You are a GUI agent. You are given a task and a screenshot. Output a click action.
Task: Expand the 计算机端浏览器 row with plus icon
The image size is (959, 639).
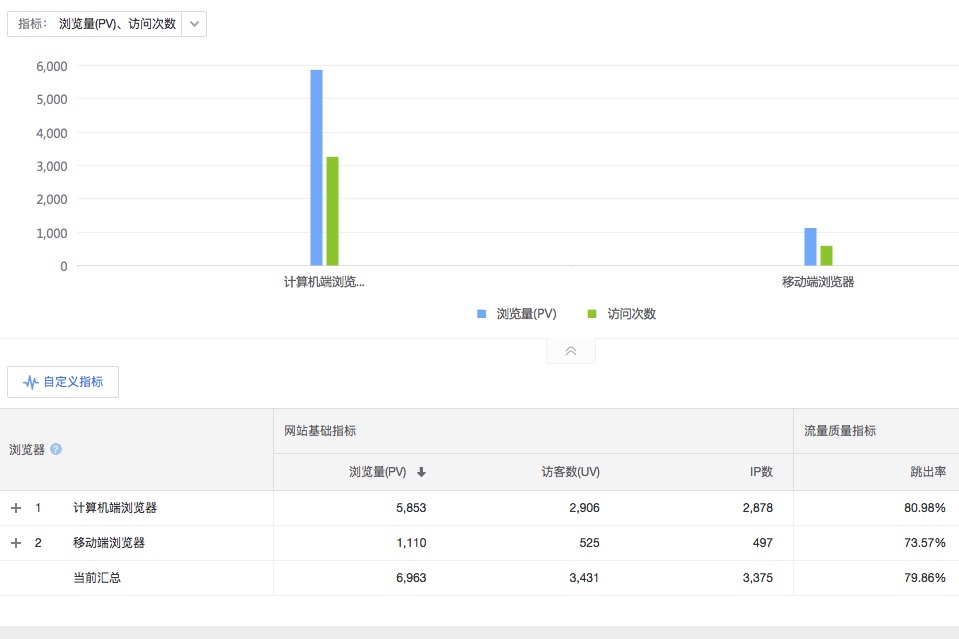coord(16,508)
